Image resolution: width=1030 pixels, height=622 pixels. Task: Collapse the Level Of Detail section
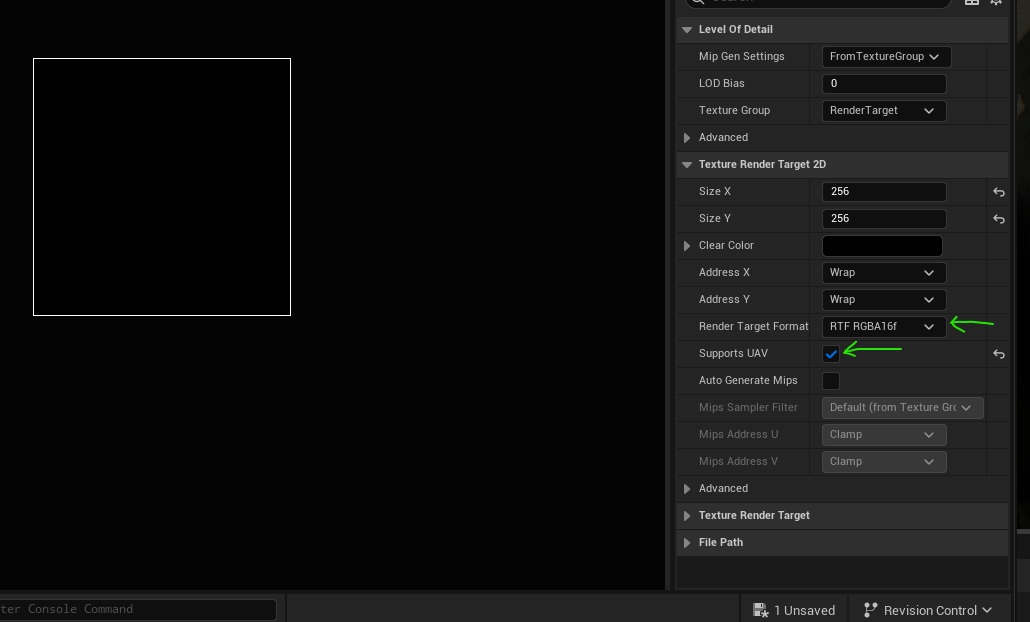(x=687, y=30)
